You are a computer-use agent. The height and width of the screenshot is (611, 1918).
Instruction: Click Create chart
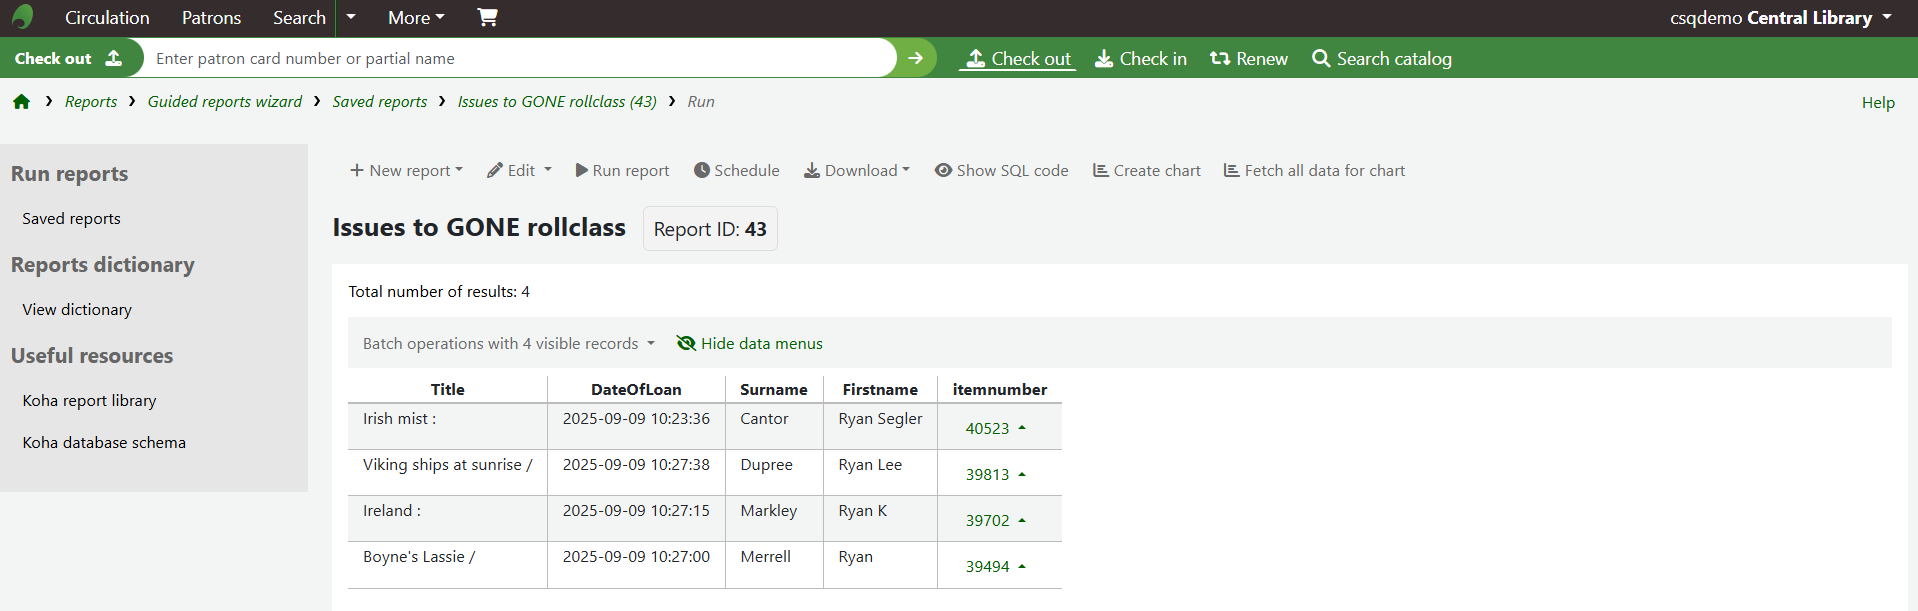tap(1146, 171)
